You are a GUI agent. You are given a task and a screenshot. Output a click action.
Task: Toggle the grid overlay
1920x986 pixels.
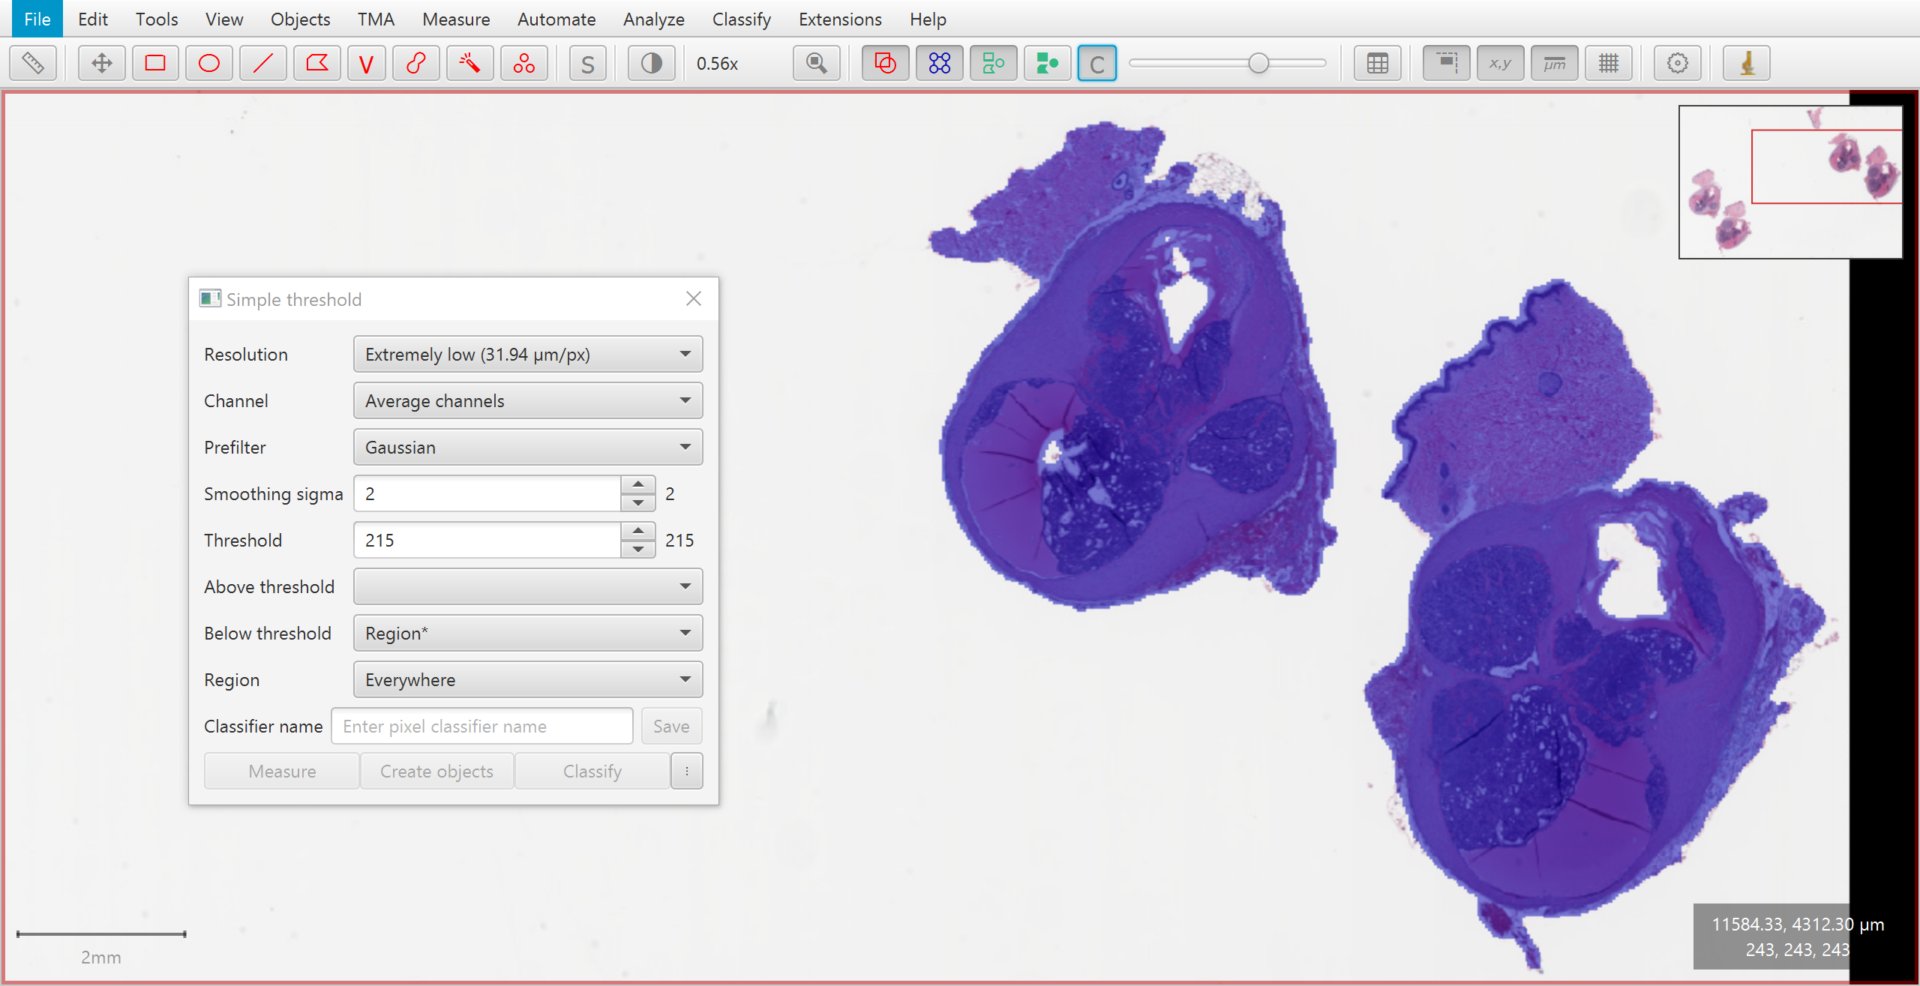[1608, 63]
